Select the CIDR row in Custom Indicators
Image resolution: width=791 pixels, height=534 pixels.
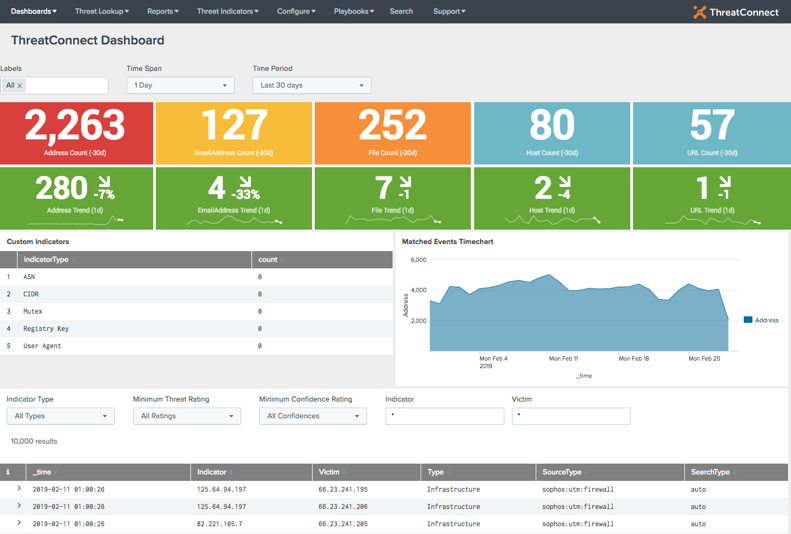(x=196, y=294)
